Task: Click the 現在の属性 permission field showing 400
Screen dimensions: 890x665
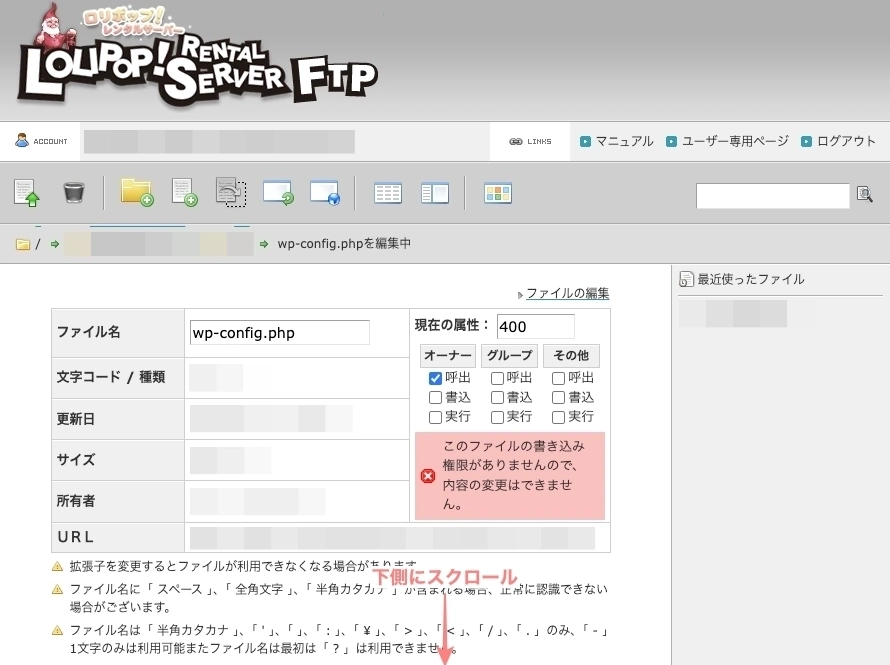Action: coord(536,326)
